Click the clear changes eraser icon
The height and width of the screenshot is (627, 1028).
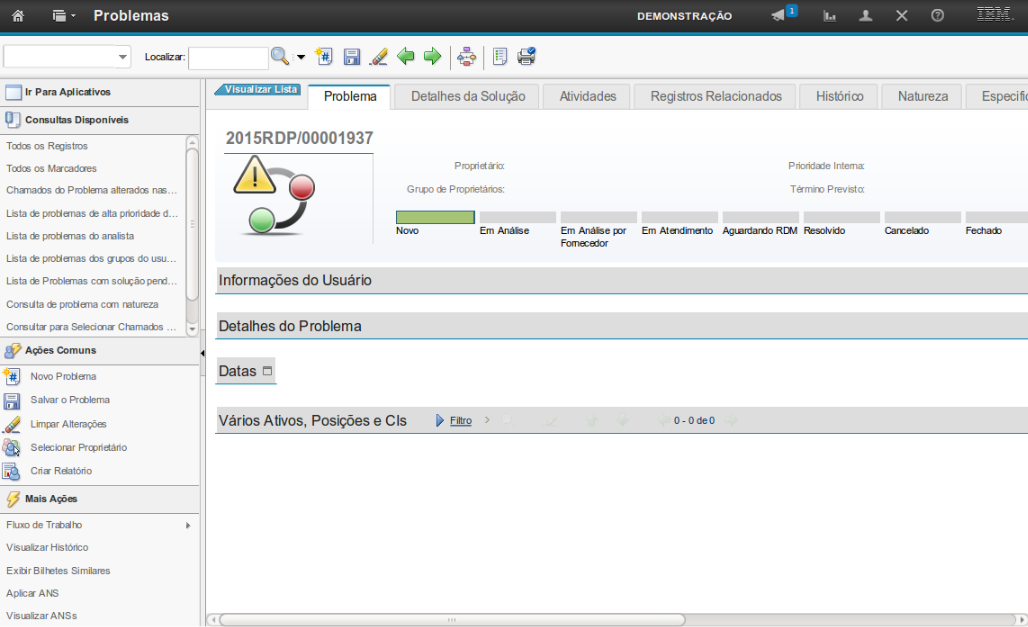tap(378, 57)
